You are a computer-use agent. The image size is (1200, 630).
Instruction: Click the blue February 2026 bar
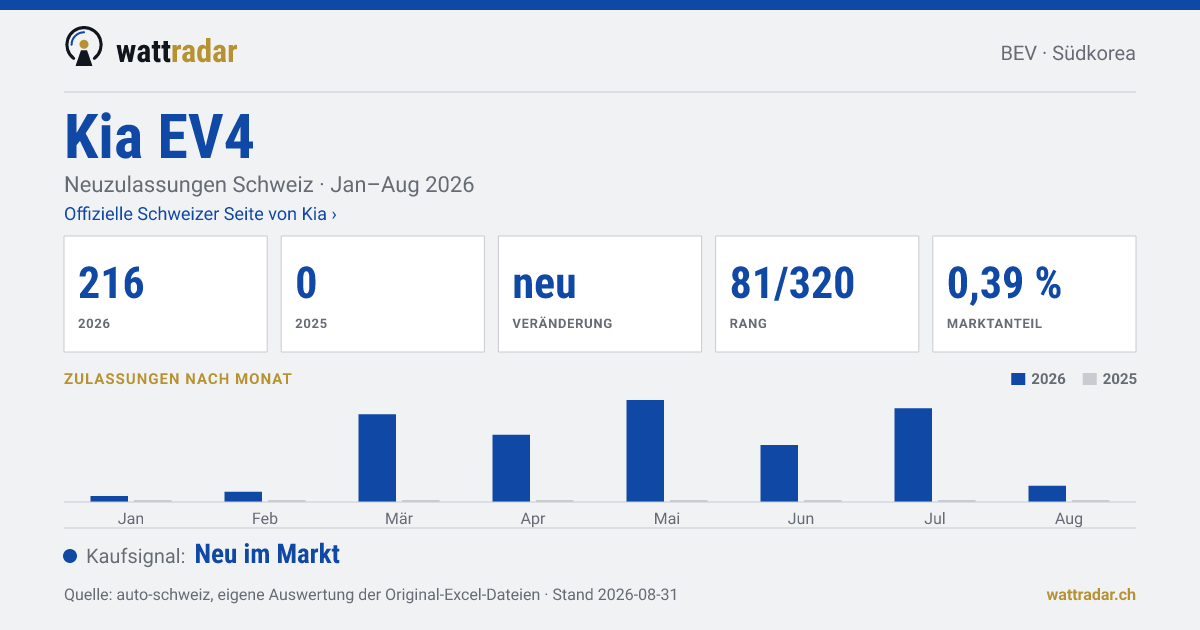(243, 496)
